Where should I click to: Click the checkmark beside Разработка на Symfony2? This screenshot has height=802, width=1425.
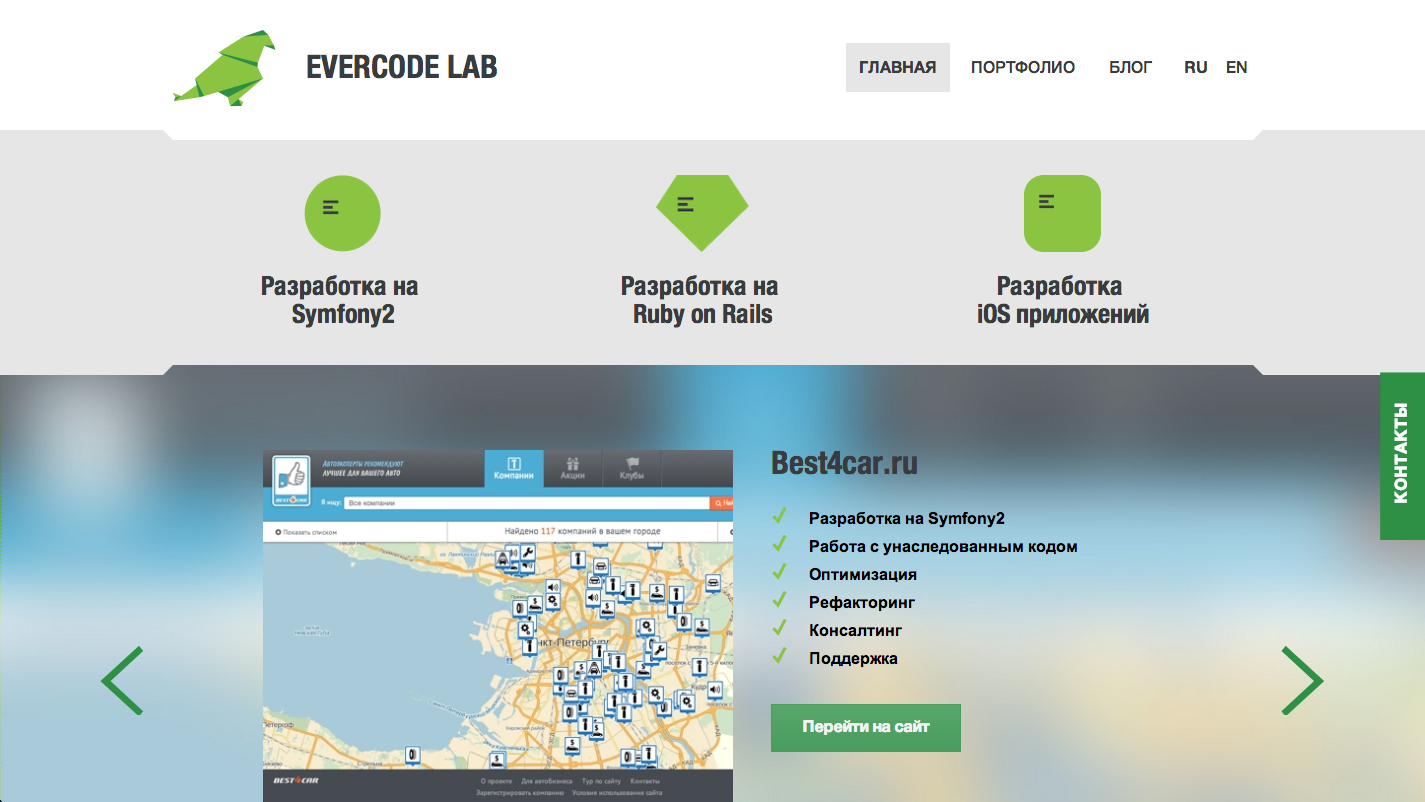pyautogui.click(x=779, y=517)
